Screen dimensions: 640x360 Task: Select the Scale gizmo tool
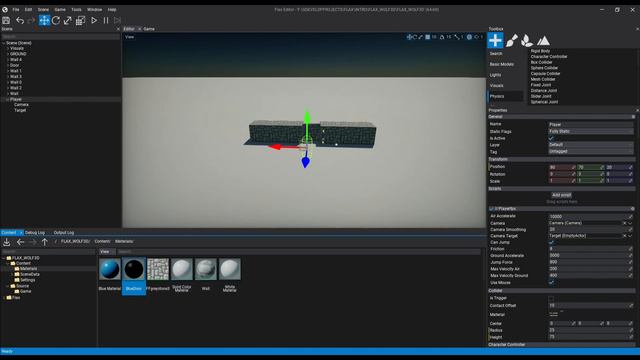coord(68,20)
